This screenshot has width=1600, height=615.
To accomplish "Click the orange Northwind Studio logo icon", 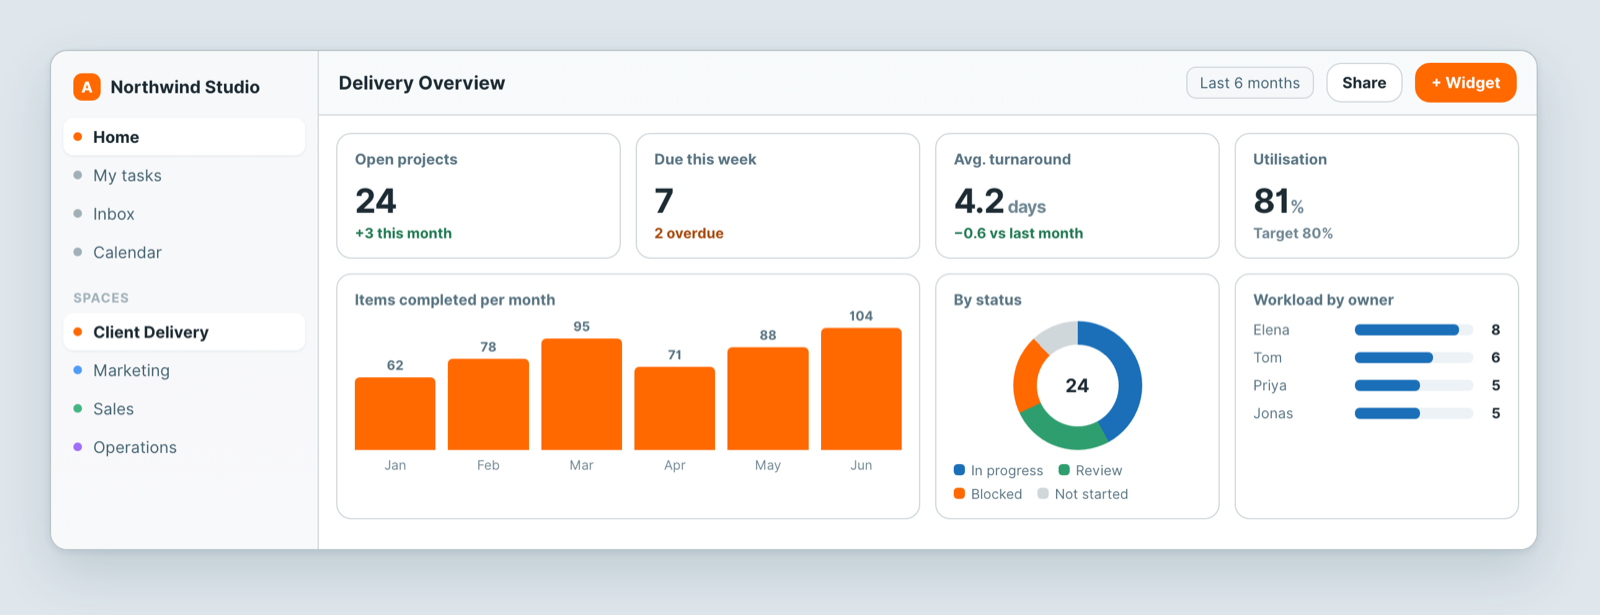I will 87,87.
